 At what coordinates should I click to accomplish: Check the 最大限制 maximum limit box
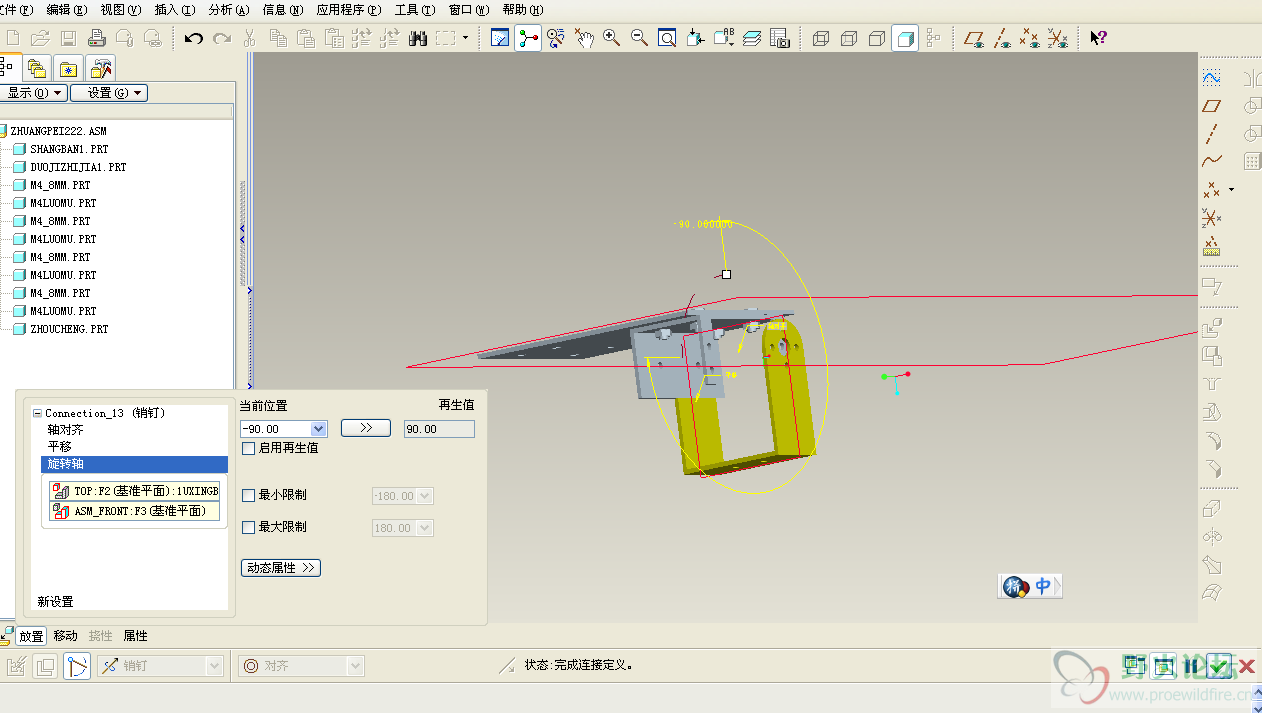[249, 527]
